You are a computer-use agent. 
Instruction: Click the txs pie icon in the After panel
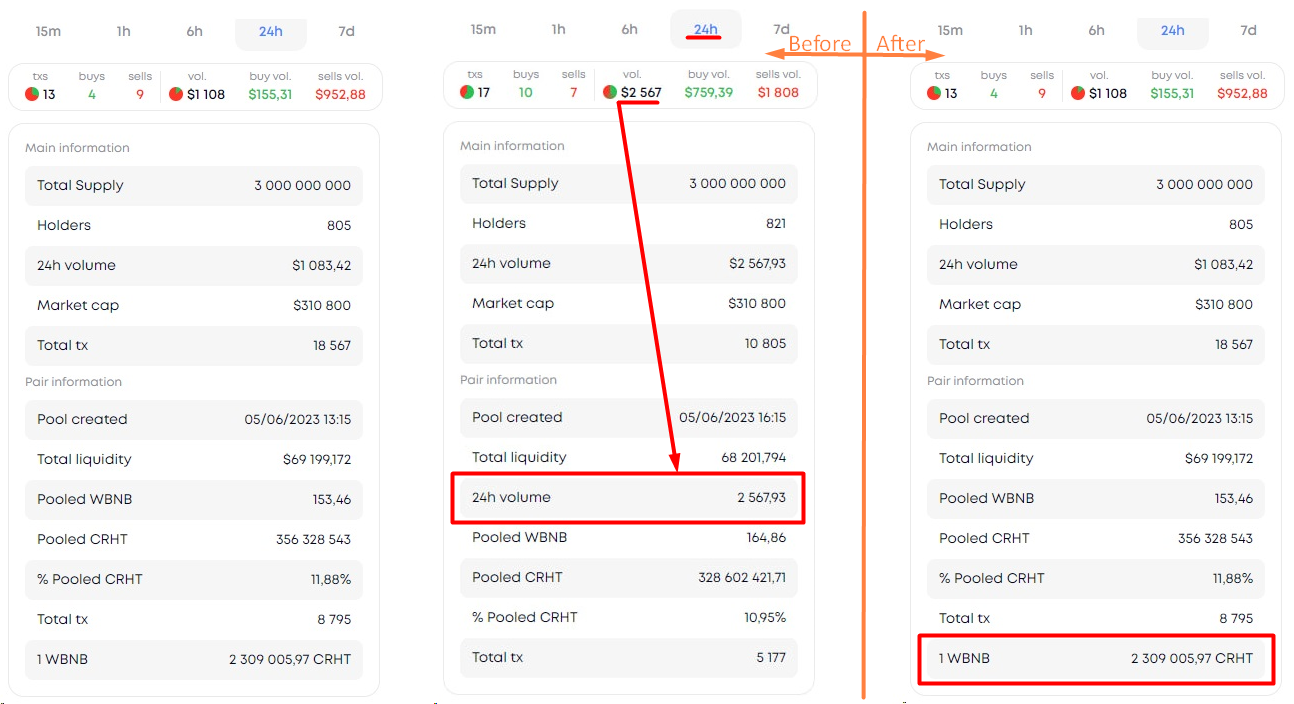[x=934, y=93]
